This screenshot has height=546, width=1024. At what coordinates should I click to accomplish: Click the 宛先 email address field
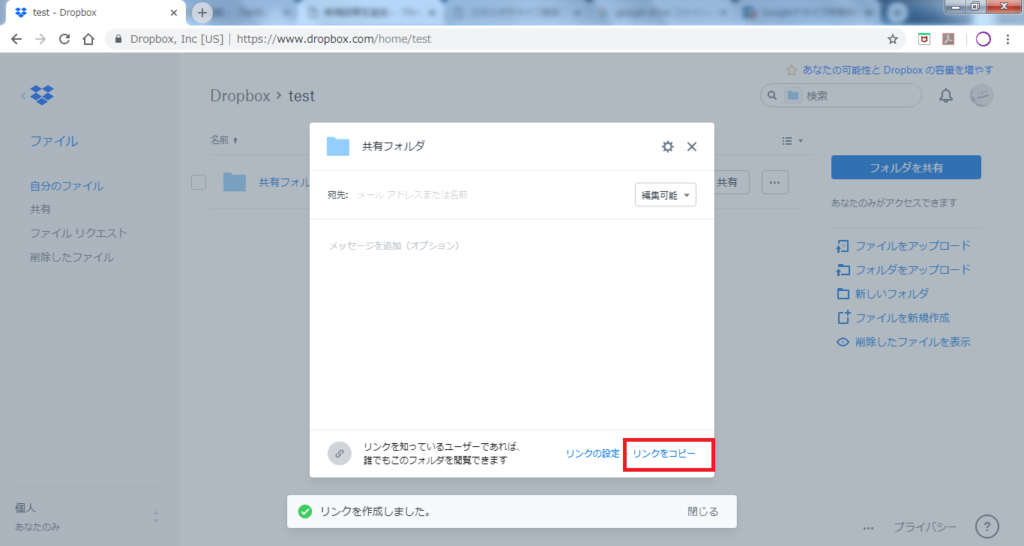[x=491, y=195]
